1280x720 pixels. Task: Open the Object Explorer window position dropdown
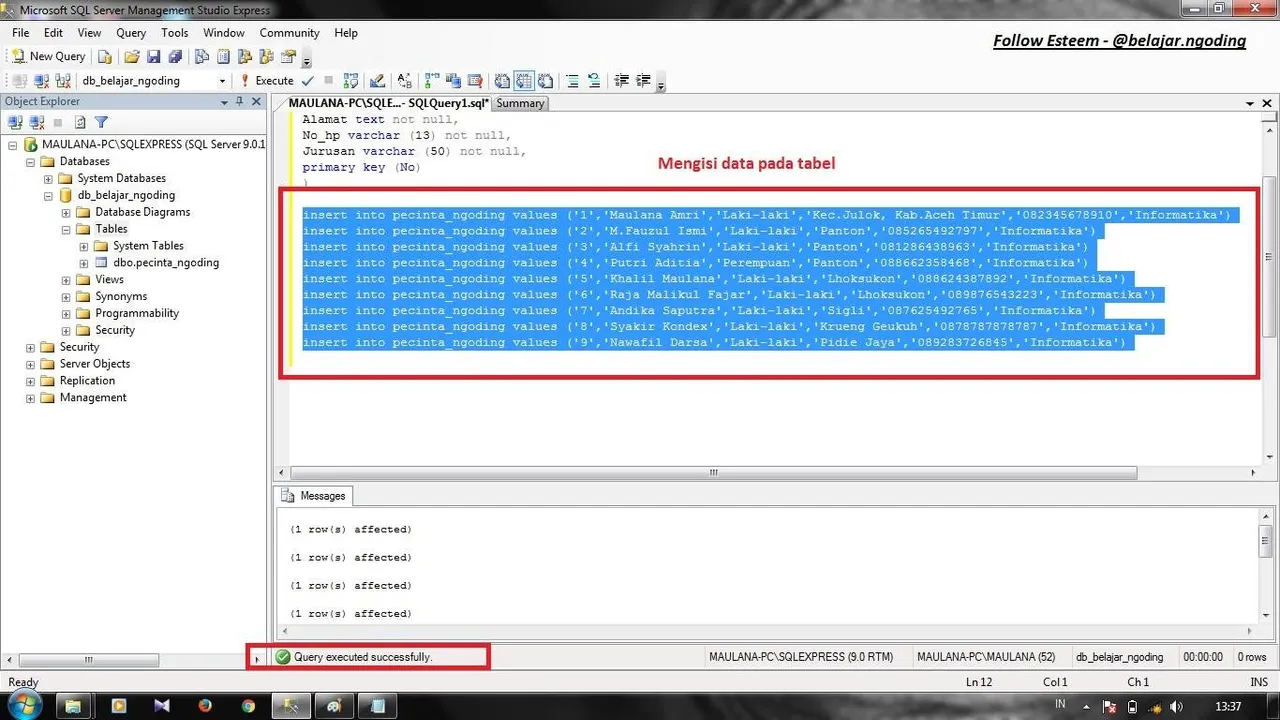[224, 102]
